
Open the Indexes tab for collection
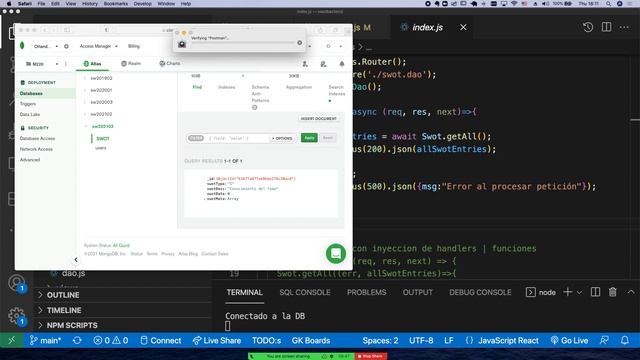click(x=227, y=87)
